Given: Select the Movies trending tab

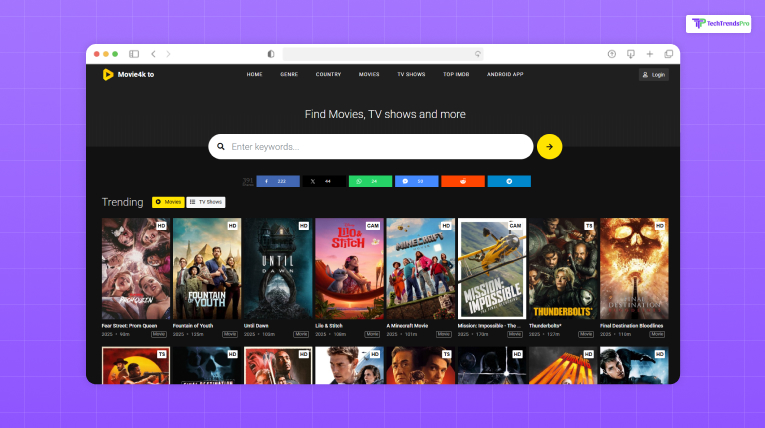Looking at the screenshot, I should click(x=168, y=202).
